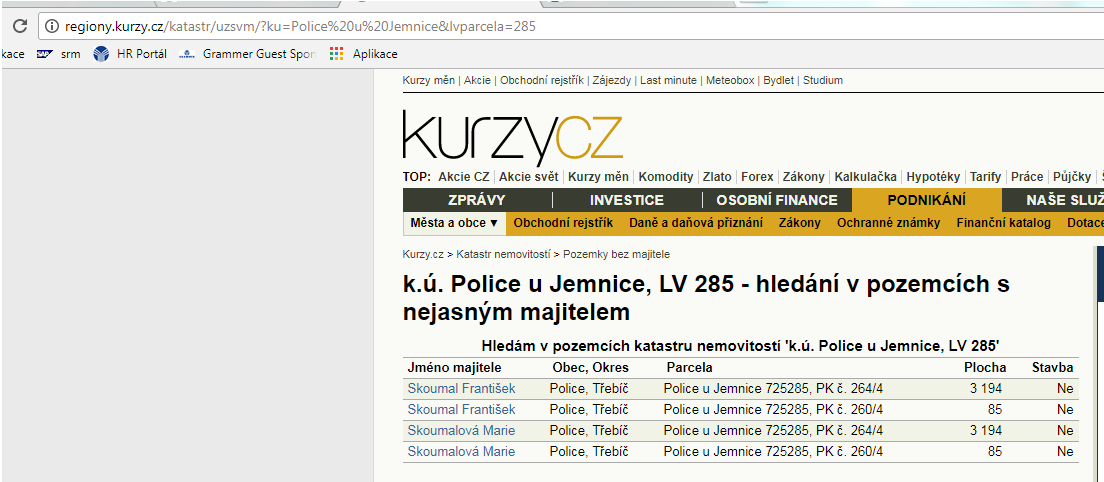Open the HR Portál bookmark

click(130, 54)
